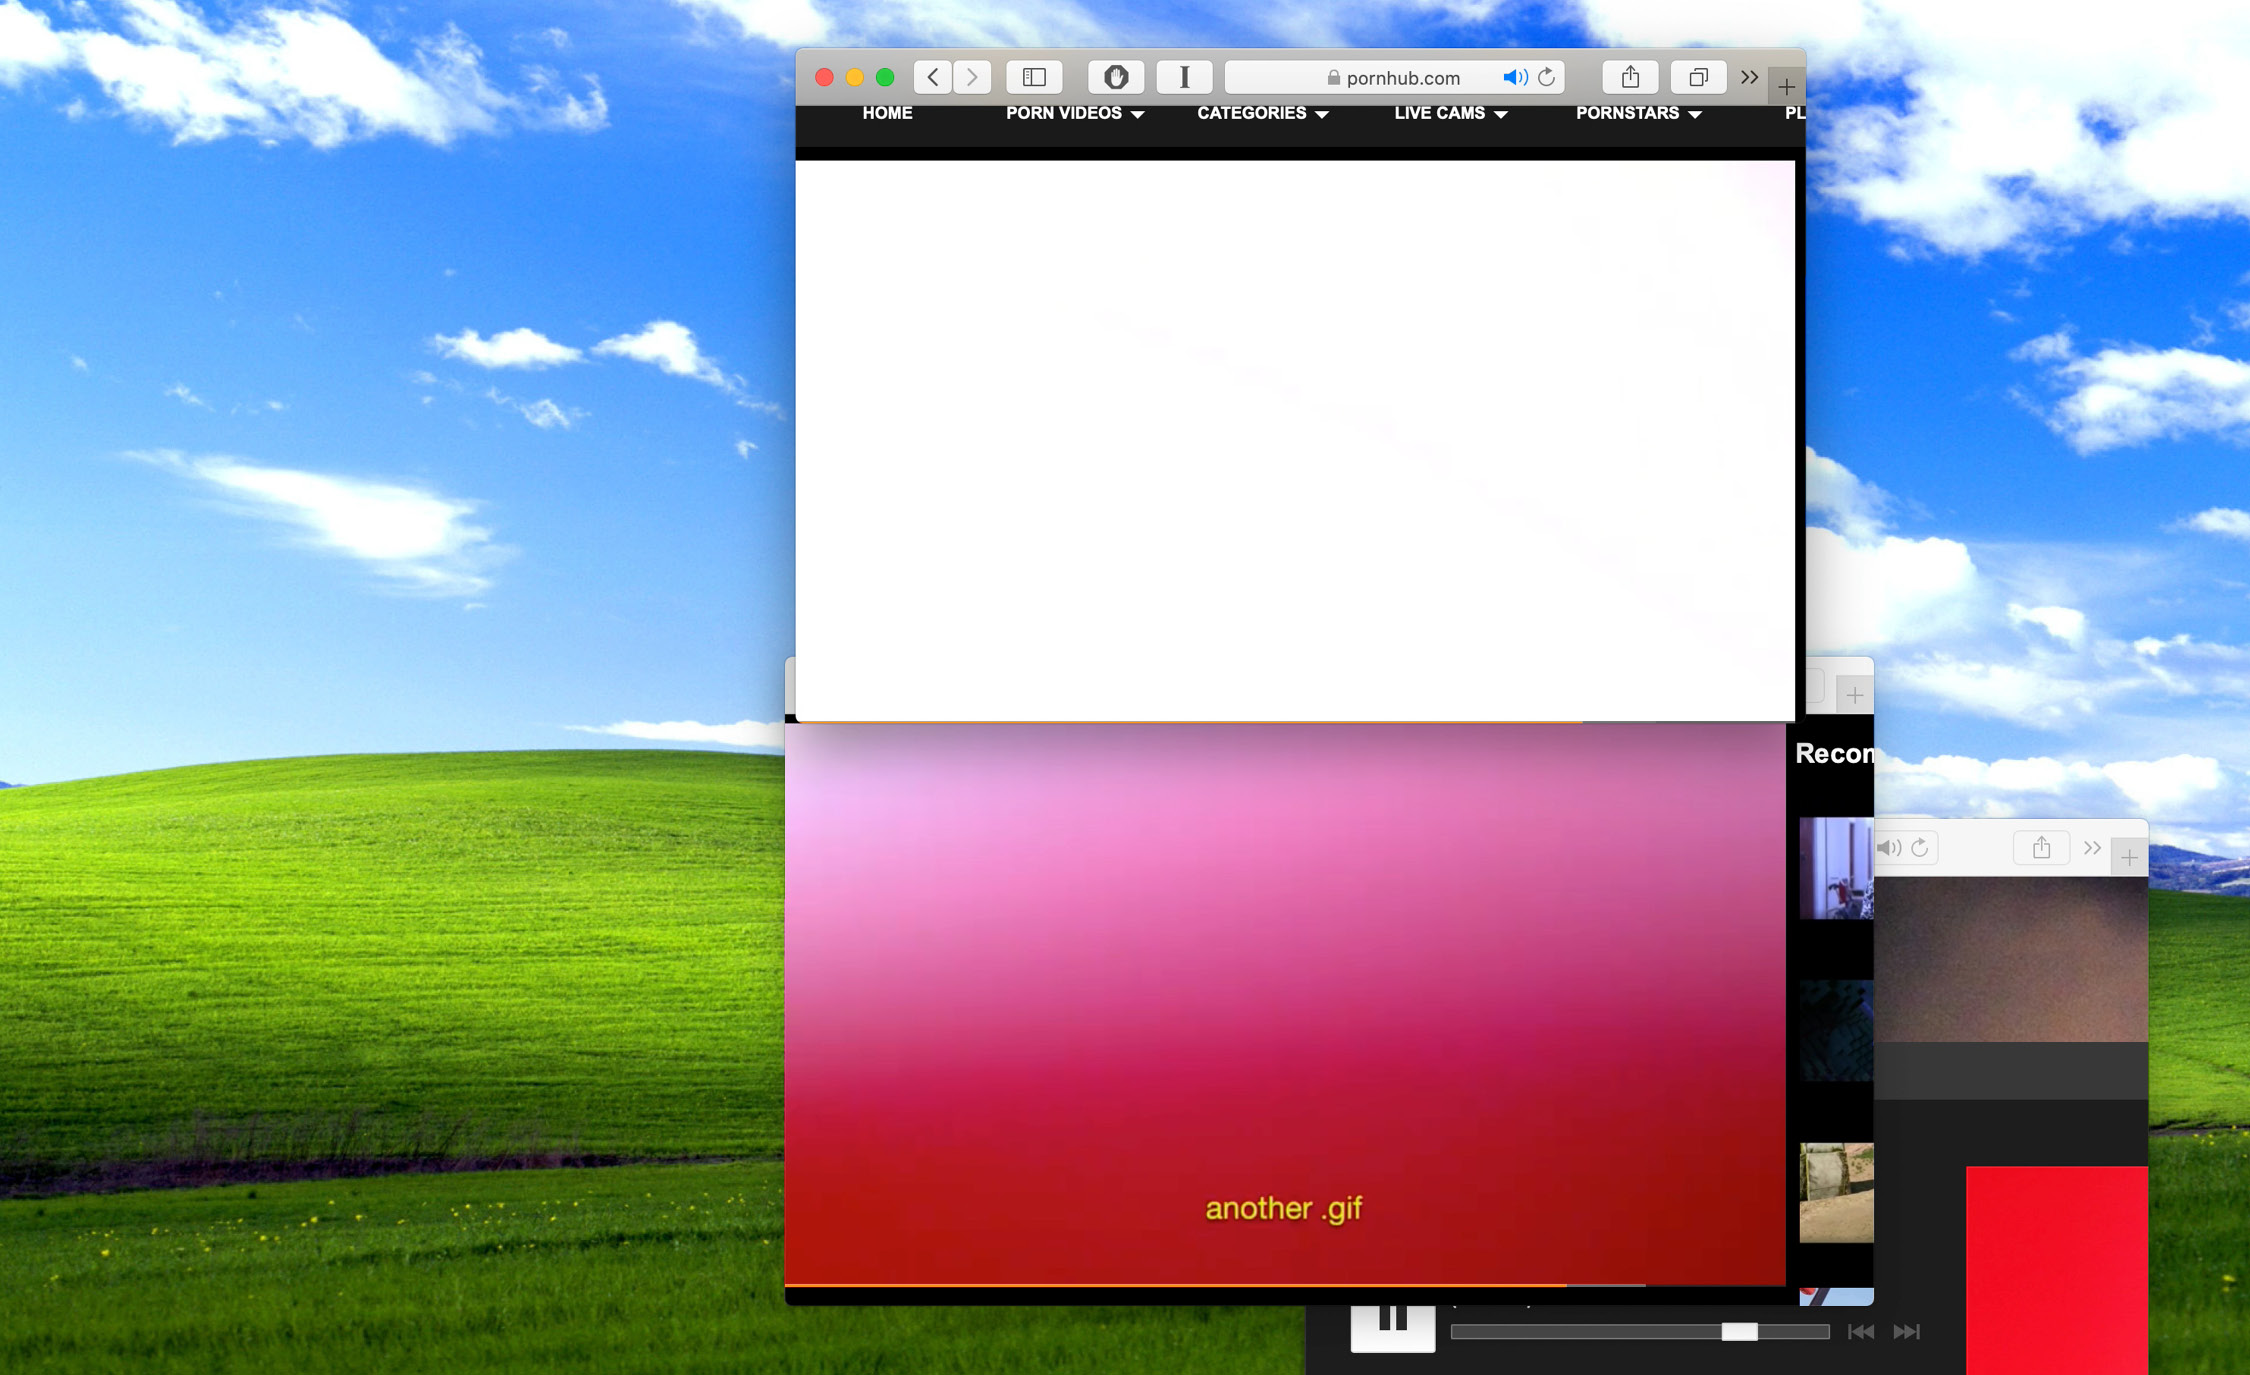Click the 'I' extension toolbar icon
The image size is (2250, 1375).
[1184, 77]
